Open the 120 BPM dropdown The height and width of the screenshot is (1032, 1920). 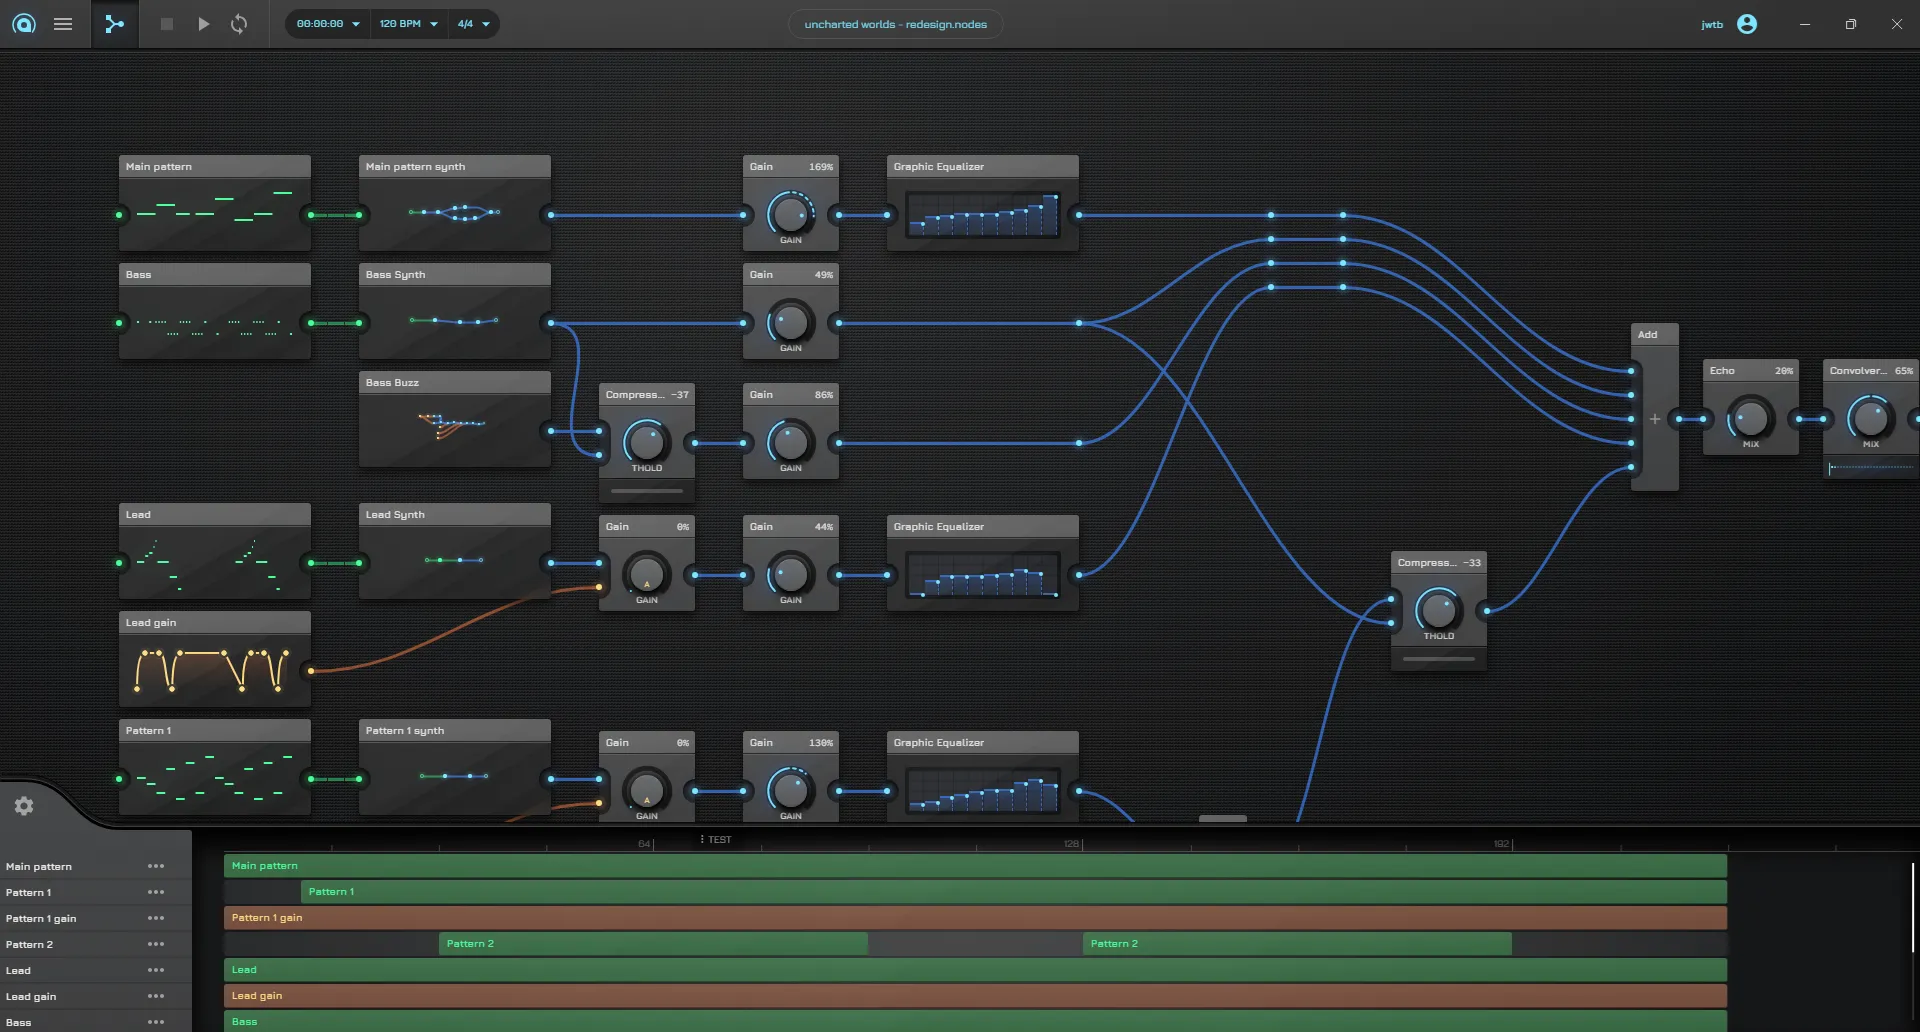pos(408,24)
